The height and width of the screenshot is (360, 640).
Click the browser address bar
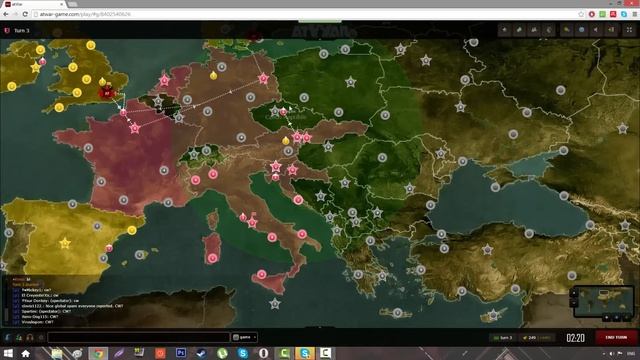click(x=304, y=14)
